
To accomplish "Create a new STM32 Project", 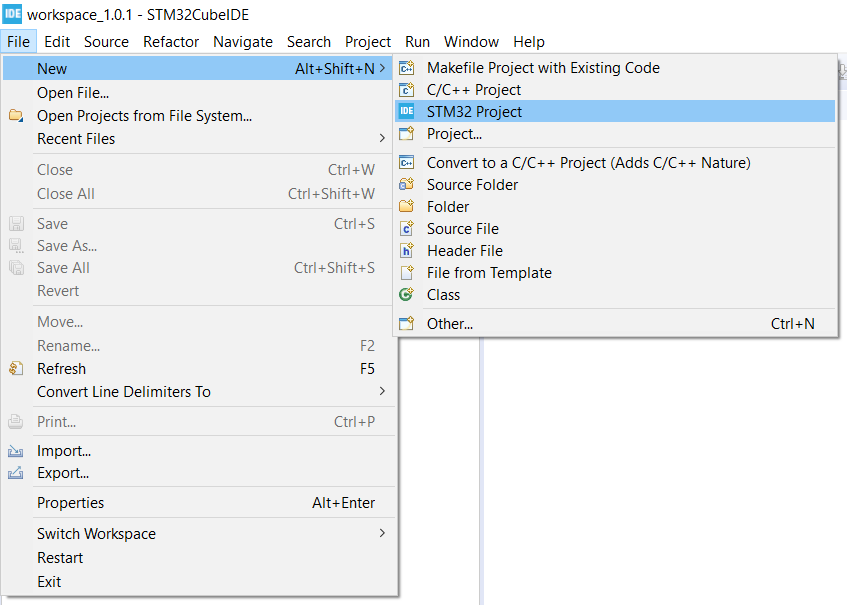I will [x=615, y=111].
